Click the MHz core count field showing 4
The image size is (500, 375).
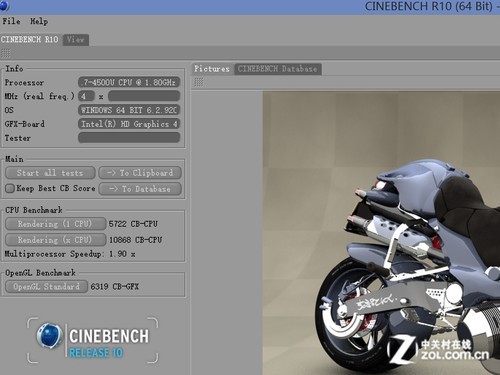click(86, 96)
